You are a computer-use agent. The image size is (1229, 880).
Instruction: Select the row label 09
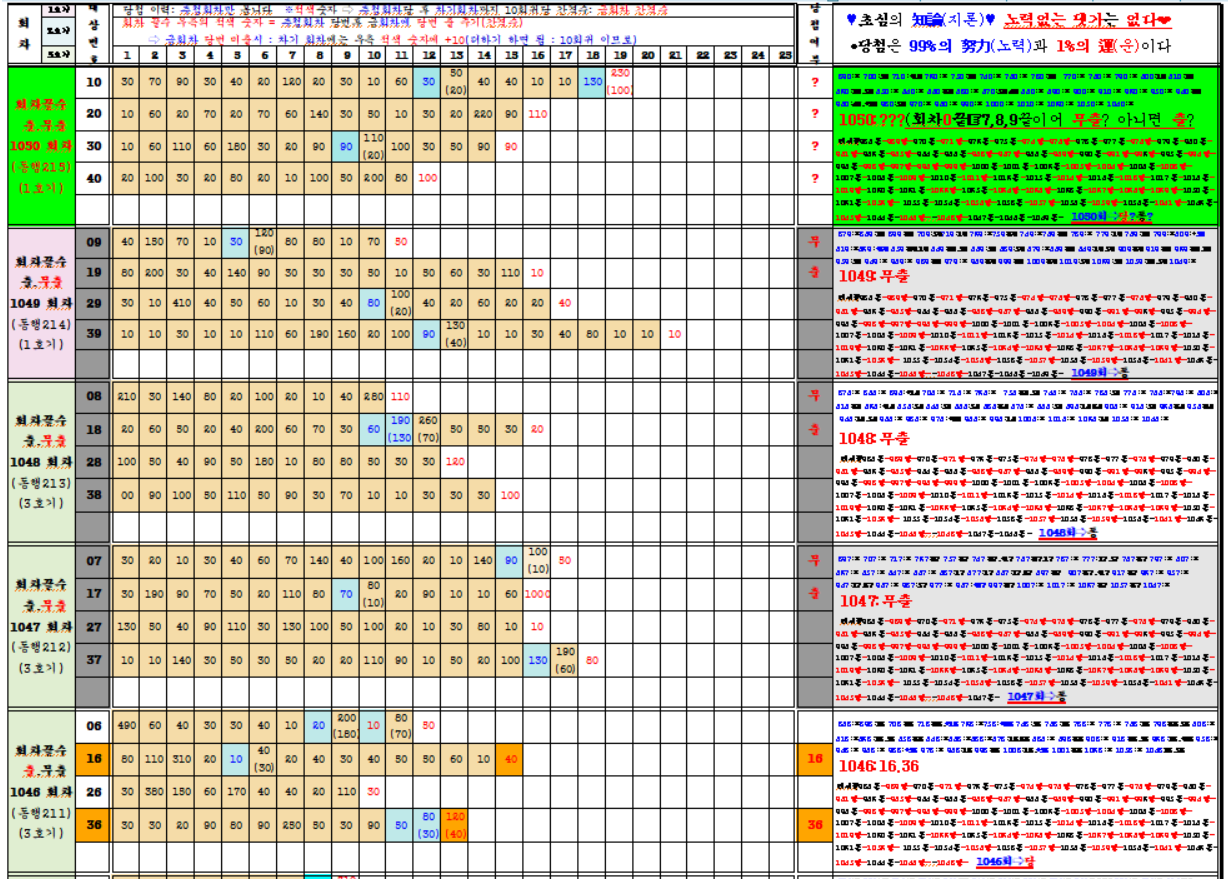click(94, 241)
